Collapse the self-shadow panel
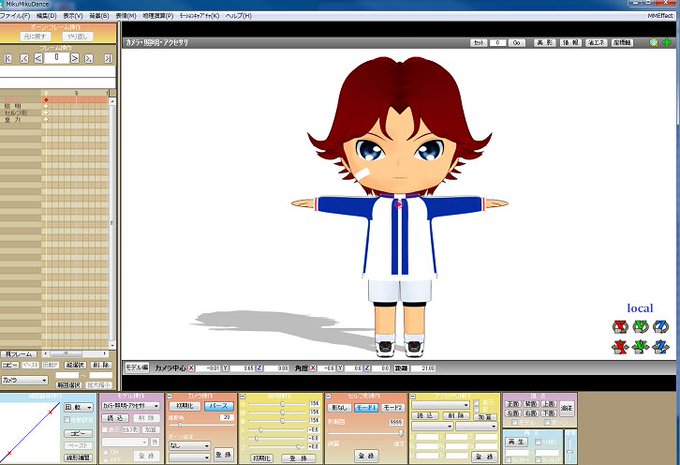Screen dimensions: 680x465 click(x=328, y=396)
